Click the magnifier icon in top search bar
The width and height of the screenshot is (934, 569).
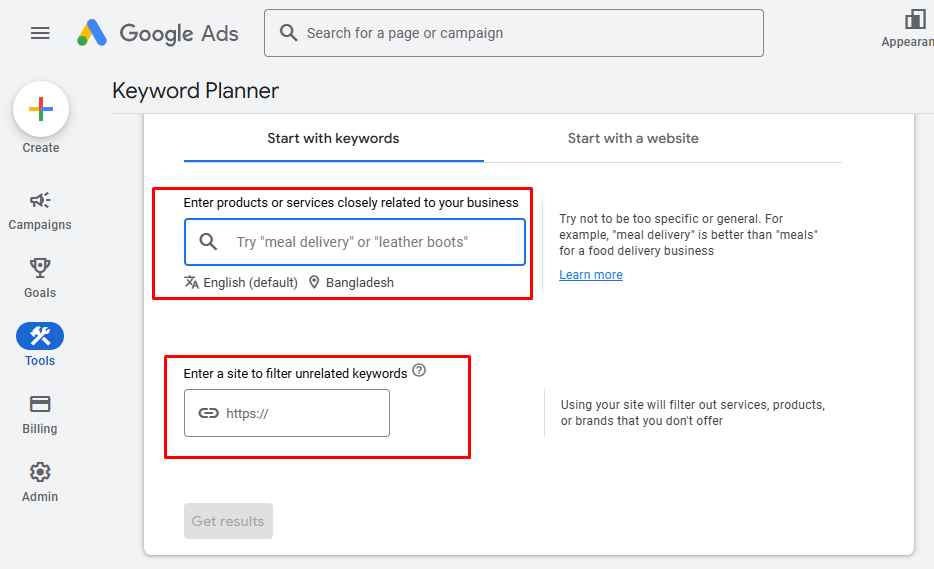click(x=289, y=33)
